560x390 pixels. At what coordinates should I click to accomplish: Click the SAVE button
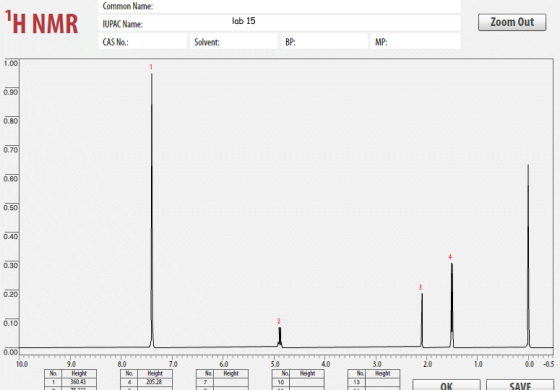click(520, 385)
